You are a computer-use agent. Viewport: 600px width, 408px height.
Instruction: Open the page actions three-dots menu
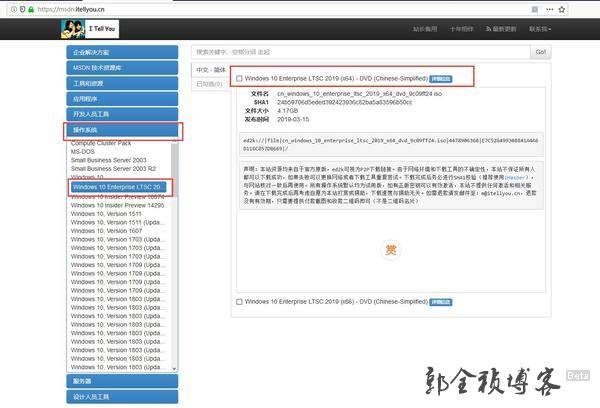click(x=549, y=9)
